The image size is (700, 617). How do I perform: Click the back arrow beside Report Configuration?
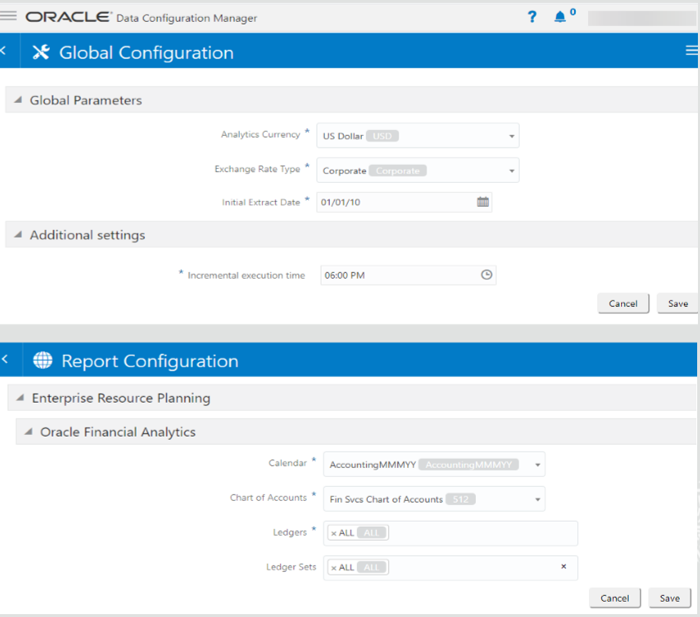click(4, 359)
